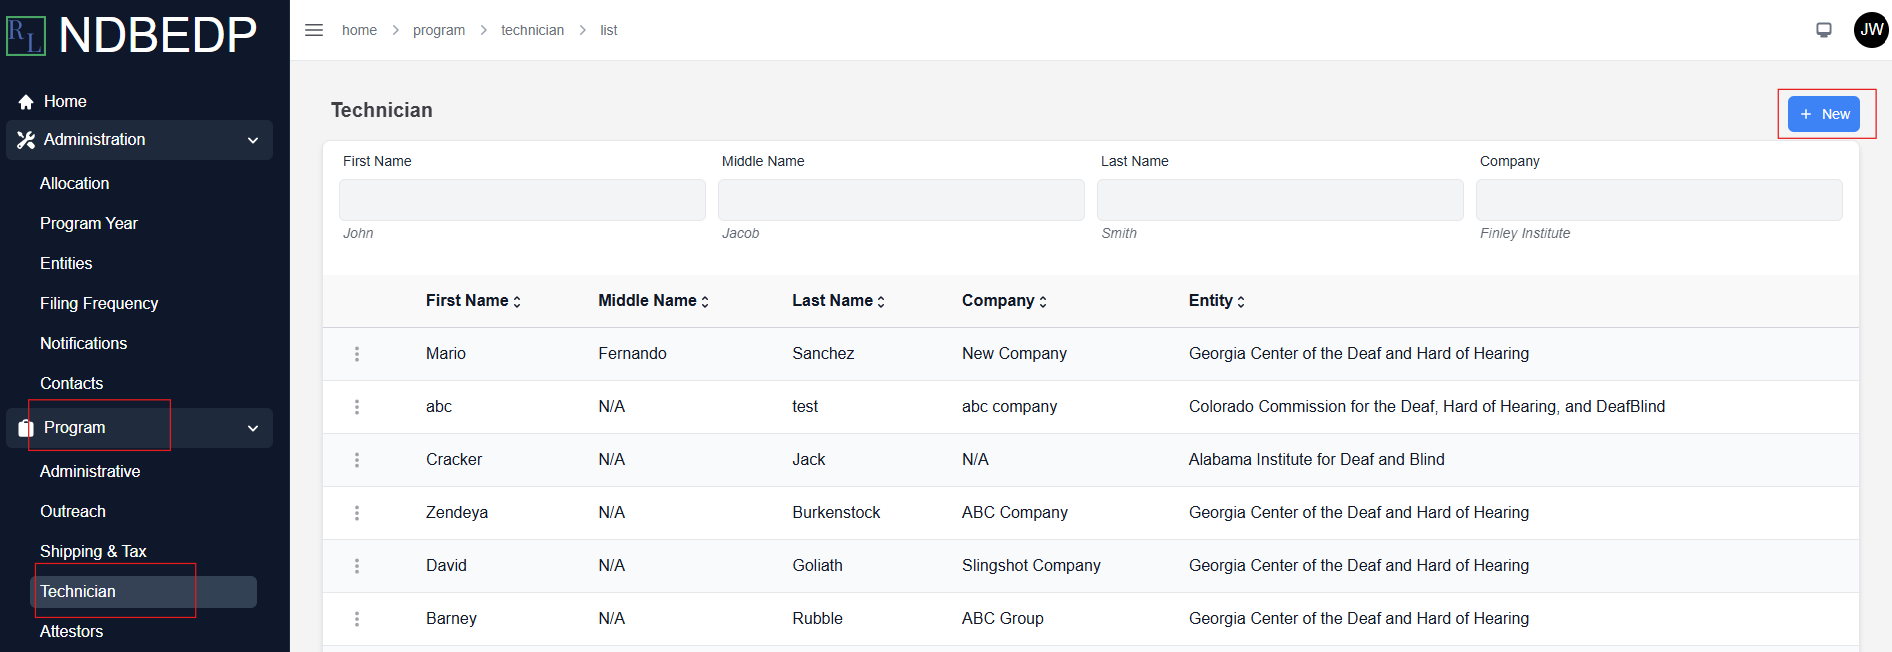Open Attestors in the sidebar

pyautogui.click(x=72, y=632)
